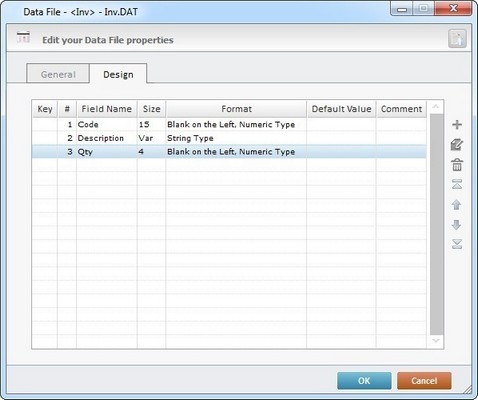Click the help document icon in header
Viewport: 478px width, 400px height.
457,39
